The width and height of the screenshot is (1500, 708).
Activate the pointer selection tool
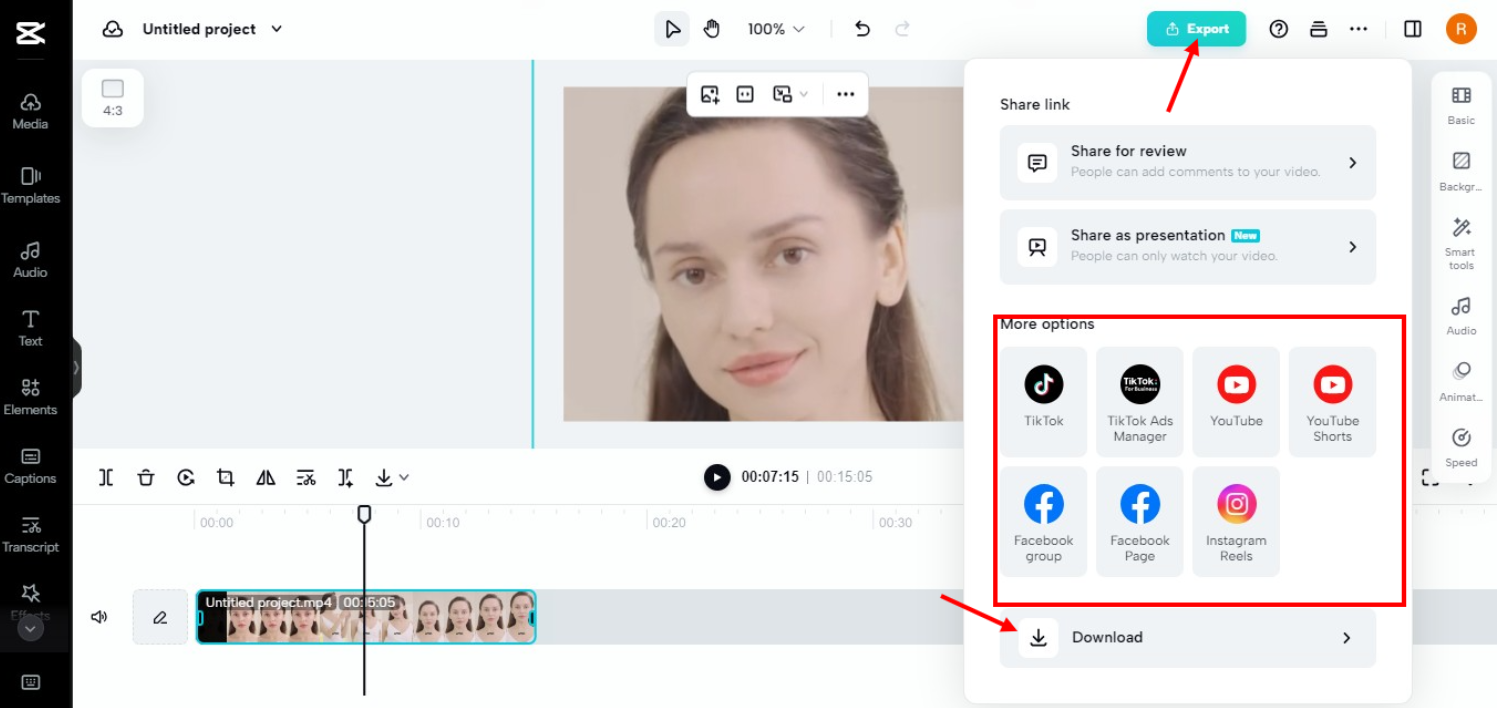[671, 29]
